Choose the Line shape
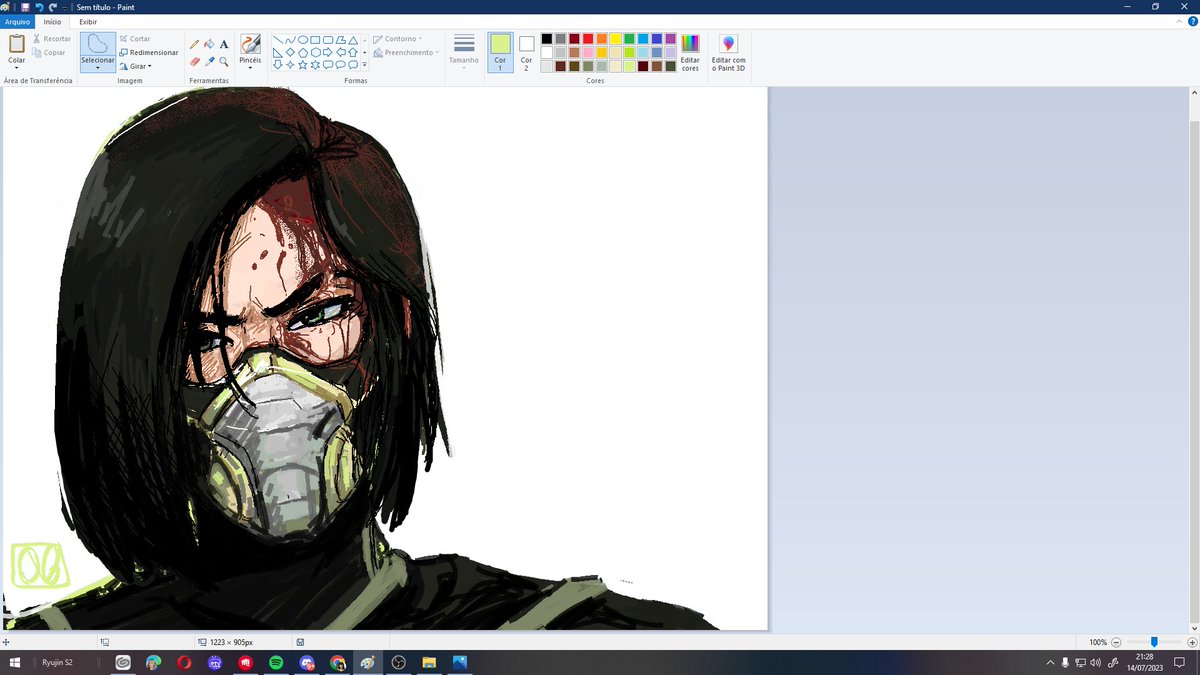1200x675 pixels. coord(277,40)
